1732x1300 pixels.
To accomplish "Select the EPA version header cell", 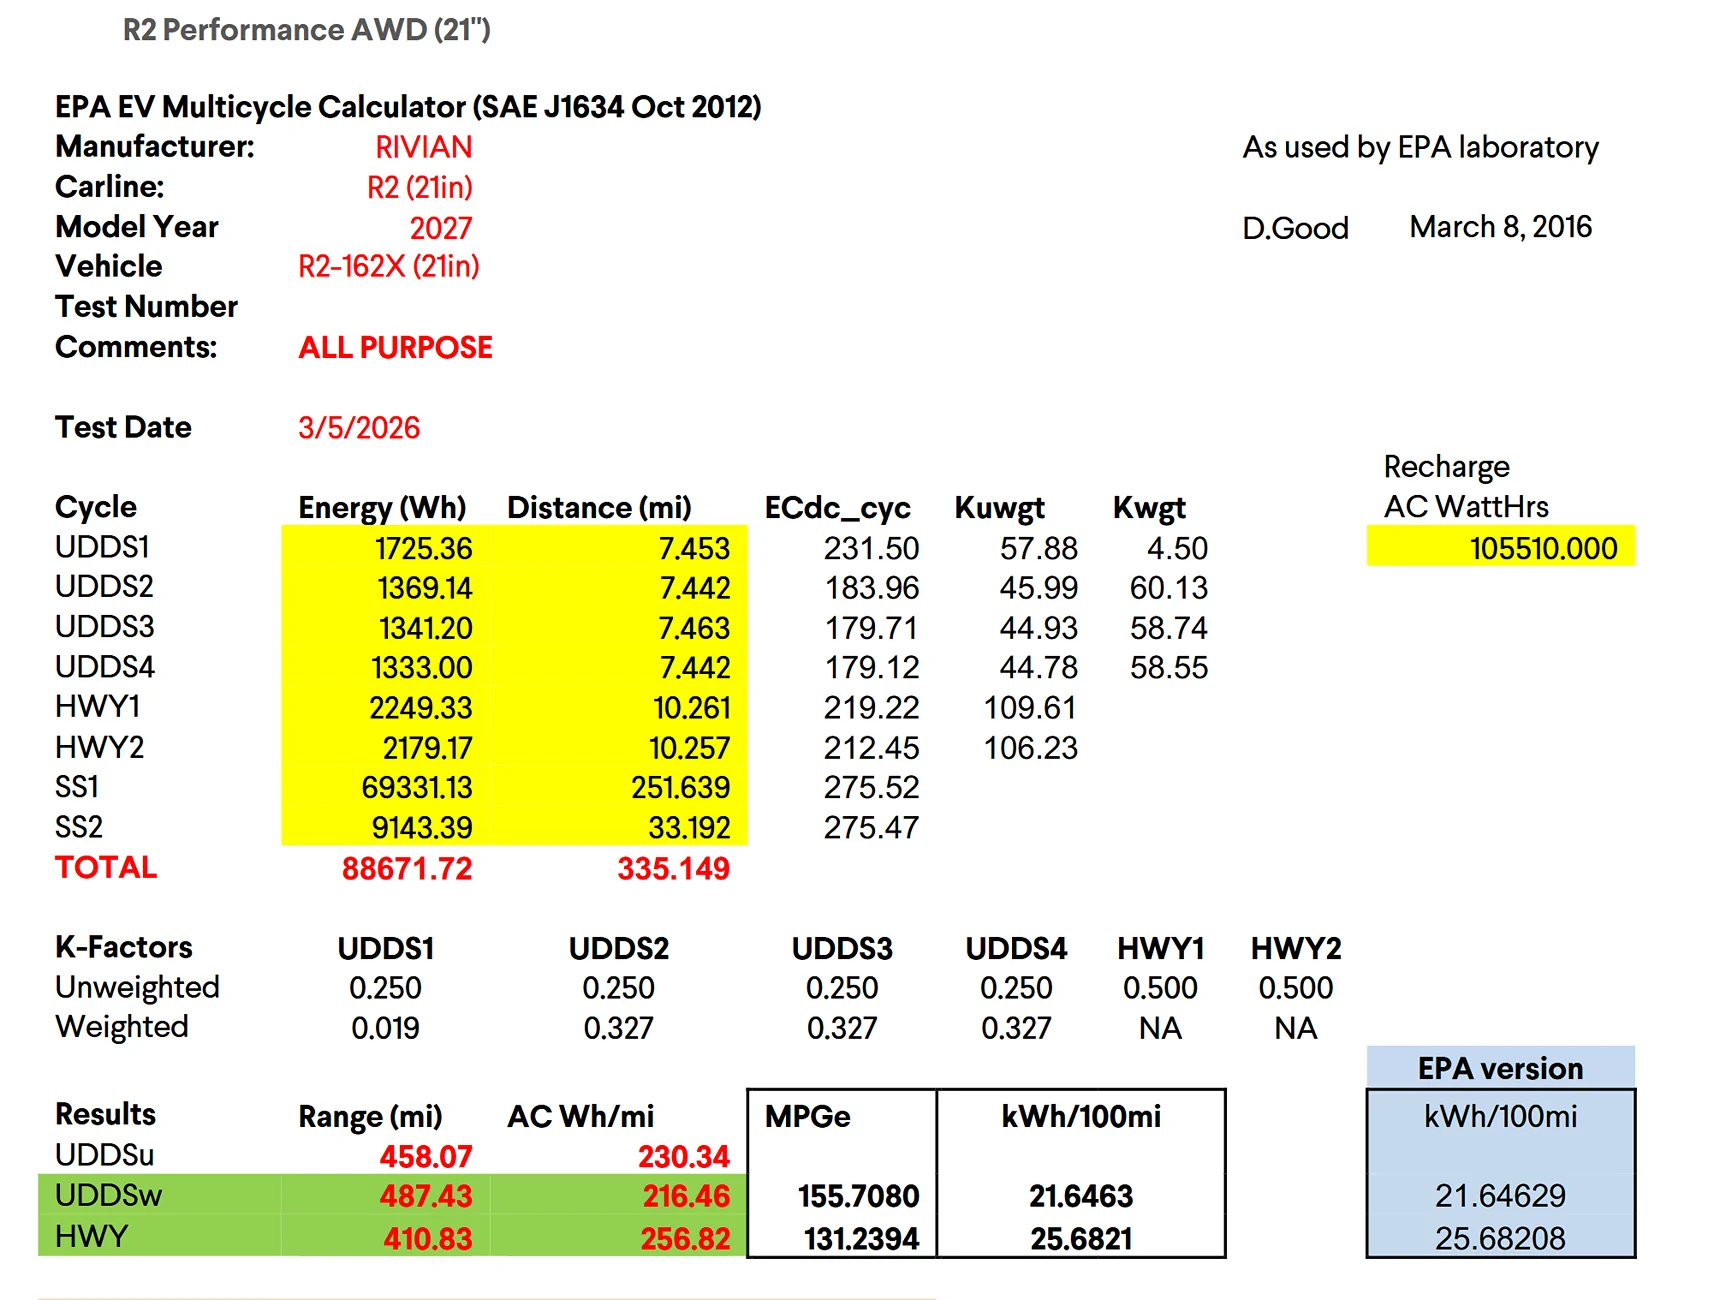I will [1500, 1068].
